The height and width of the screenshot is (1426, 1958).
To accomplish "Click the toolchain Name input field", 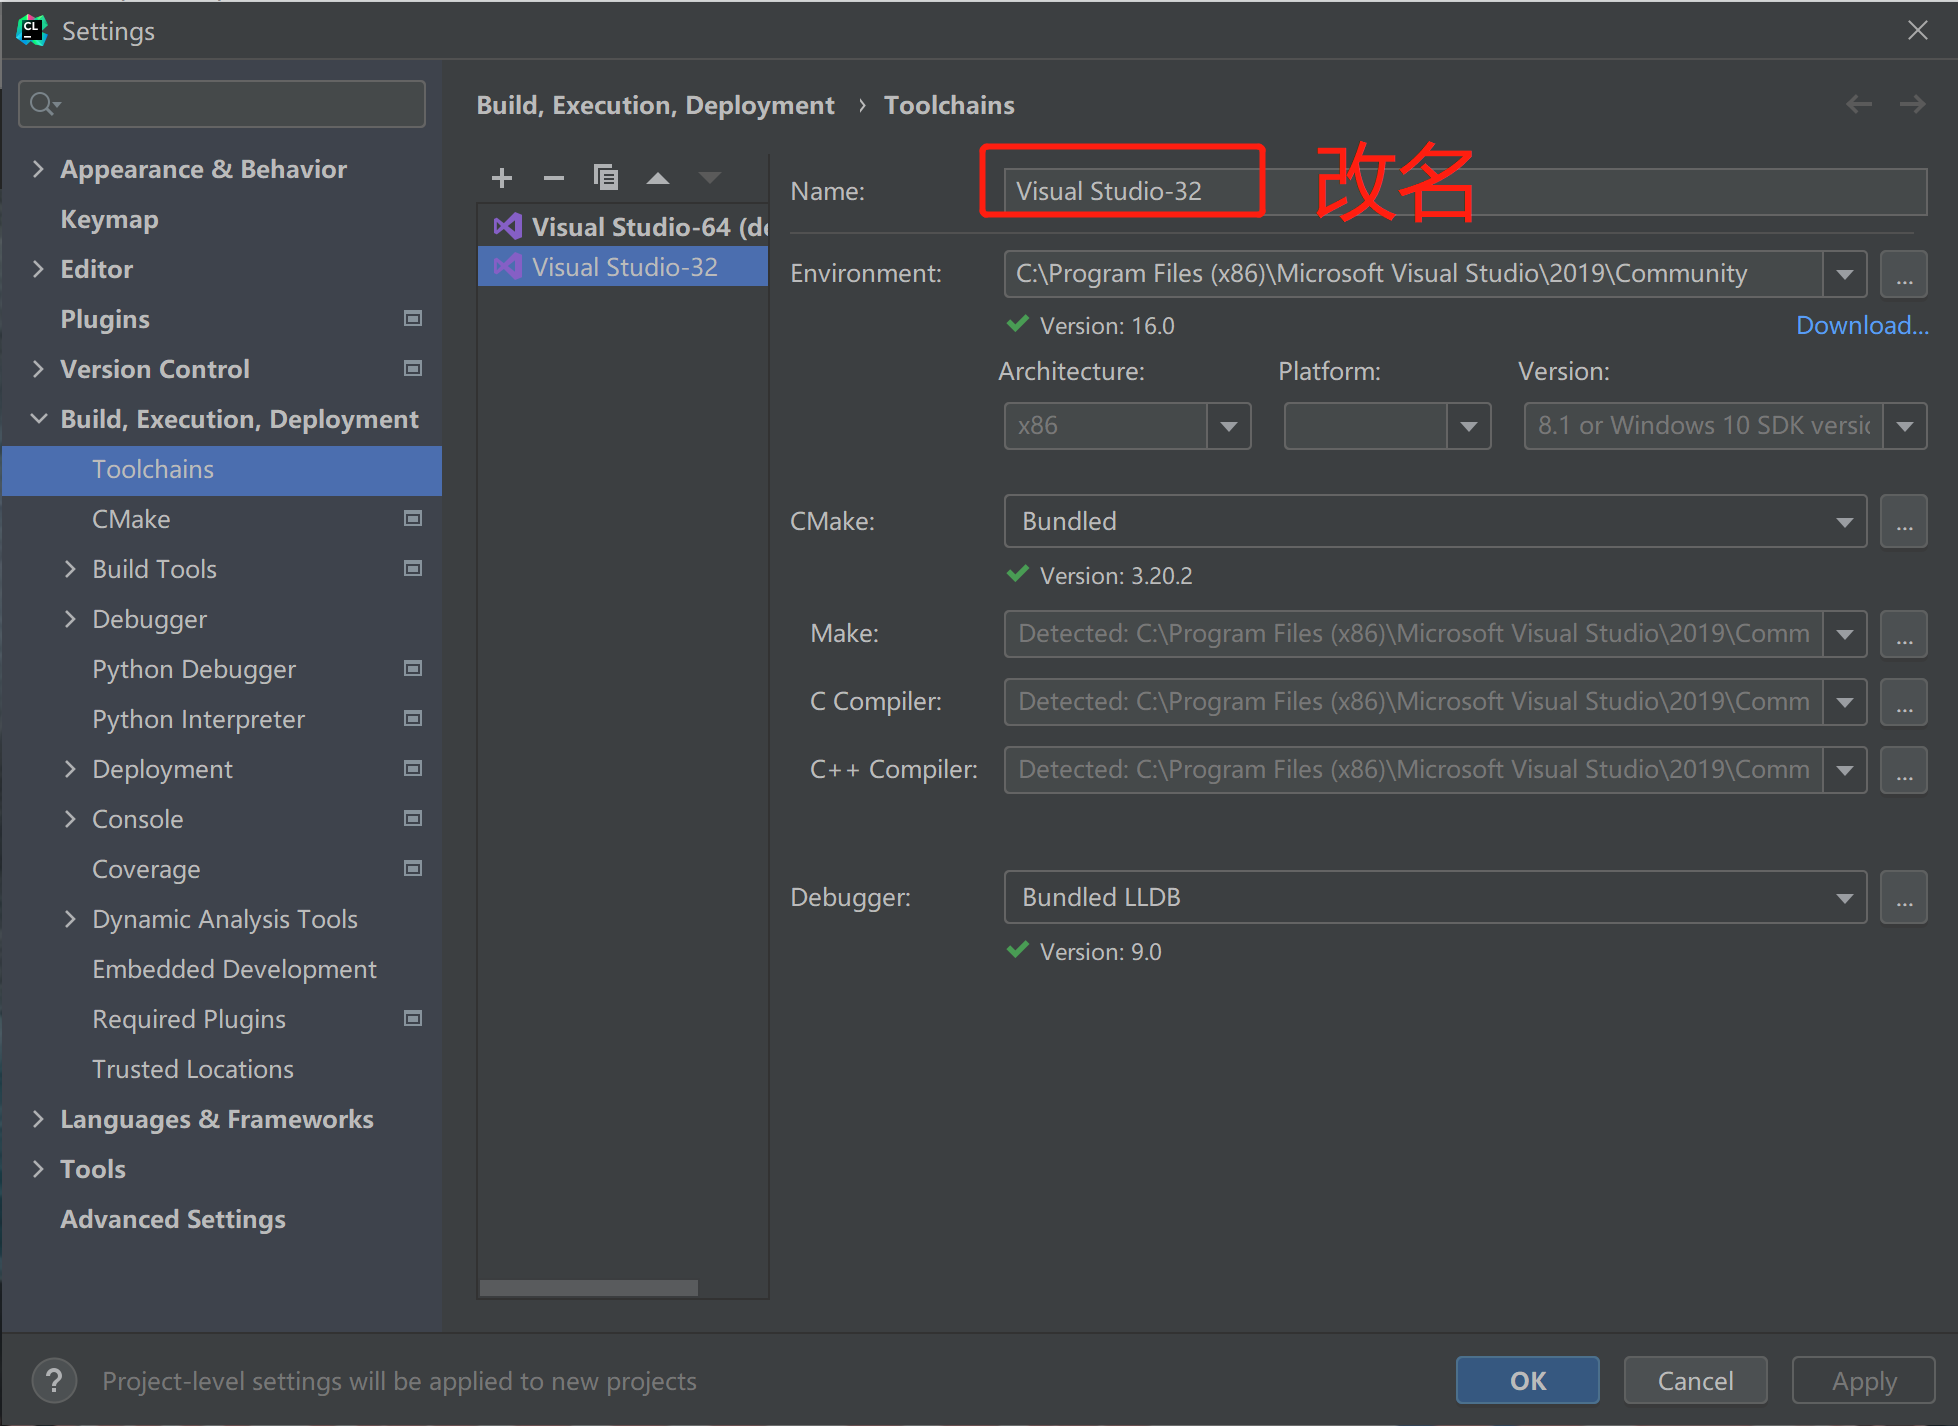I will pyautogui.click(x=1465, y=191).
